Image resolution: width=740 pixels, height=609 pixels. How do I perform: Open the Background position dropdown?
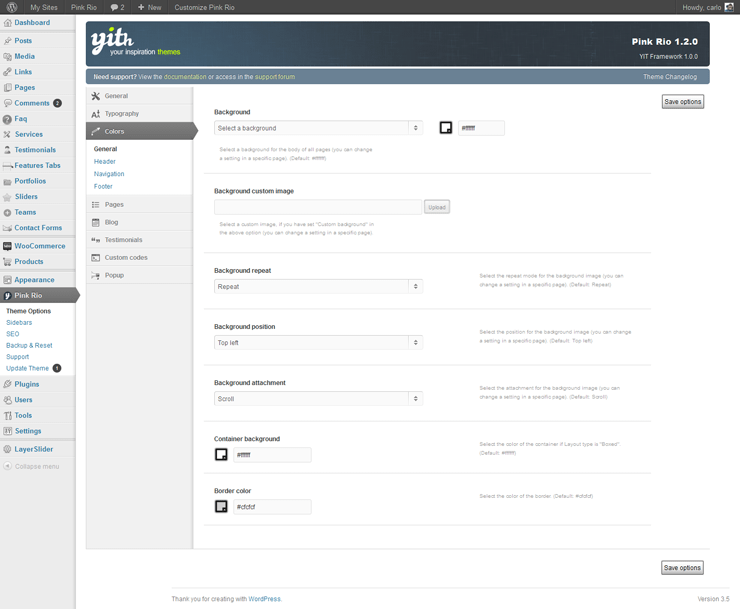318,342
